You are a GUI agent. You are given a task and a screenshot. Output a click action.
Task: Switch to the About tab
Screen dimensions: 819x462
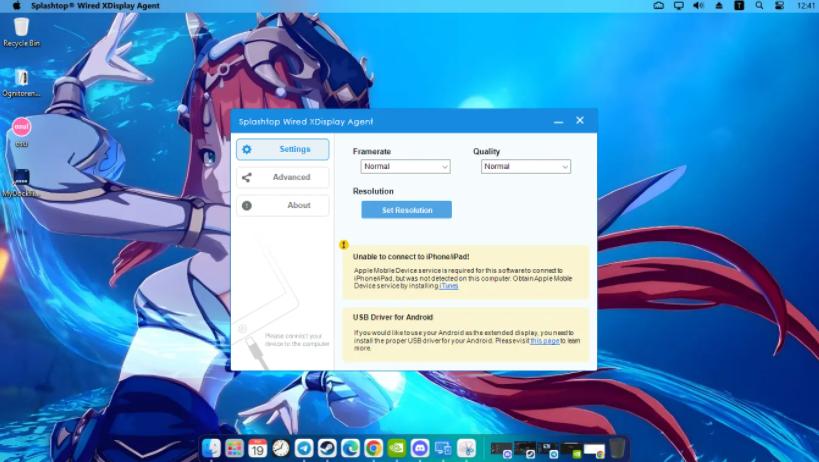pos(283,206)
